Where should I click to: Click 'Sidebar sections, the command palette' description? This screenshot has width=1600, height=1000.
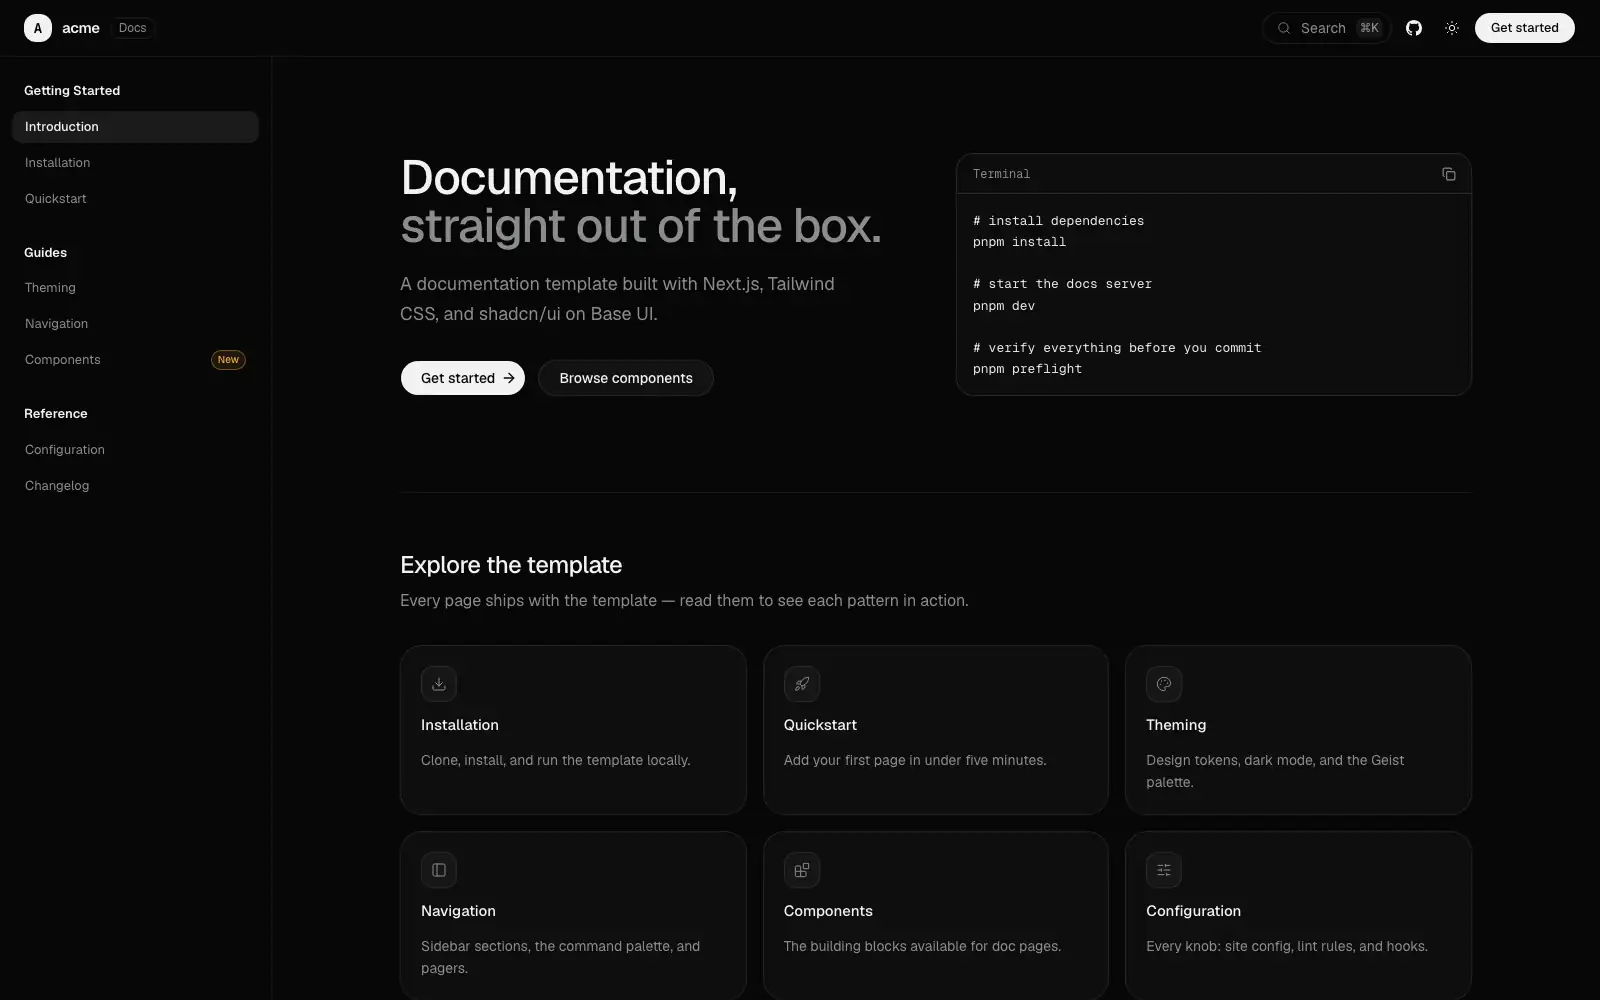coord(560,957)
